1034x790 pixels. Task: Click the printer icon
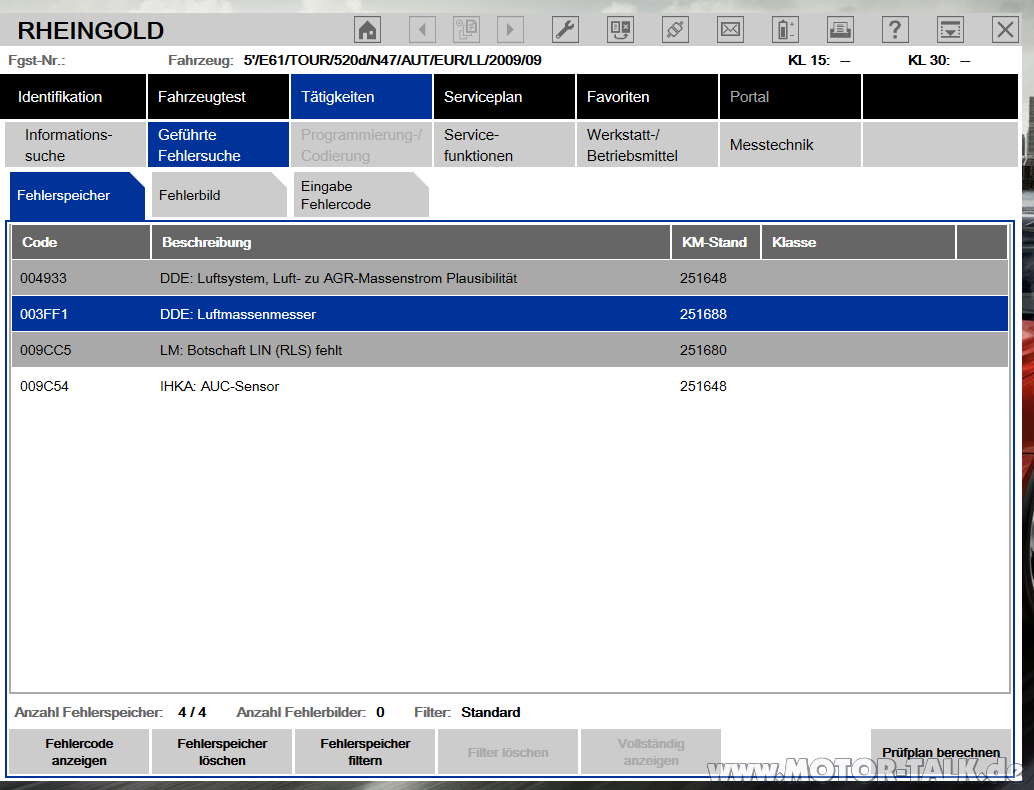click(840, 30)
